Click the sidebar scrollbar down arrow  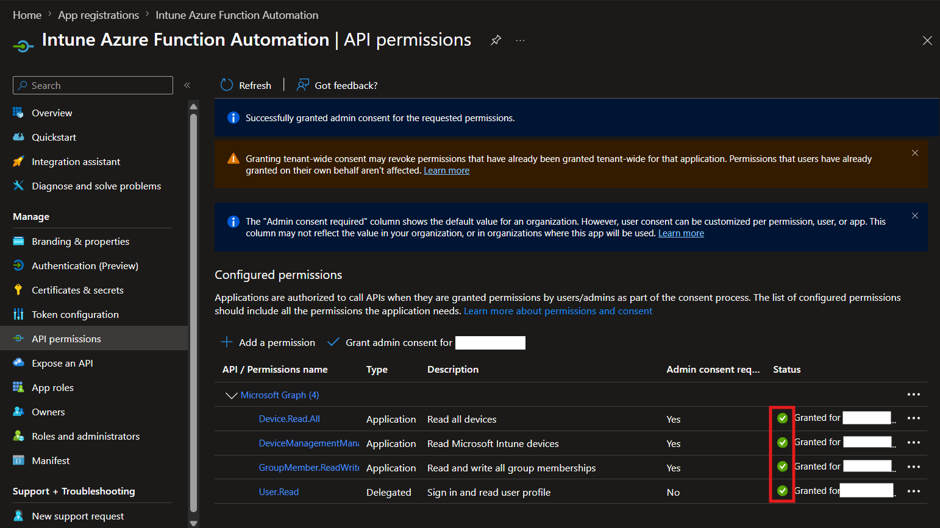[x=193, y=523]
